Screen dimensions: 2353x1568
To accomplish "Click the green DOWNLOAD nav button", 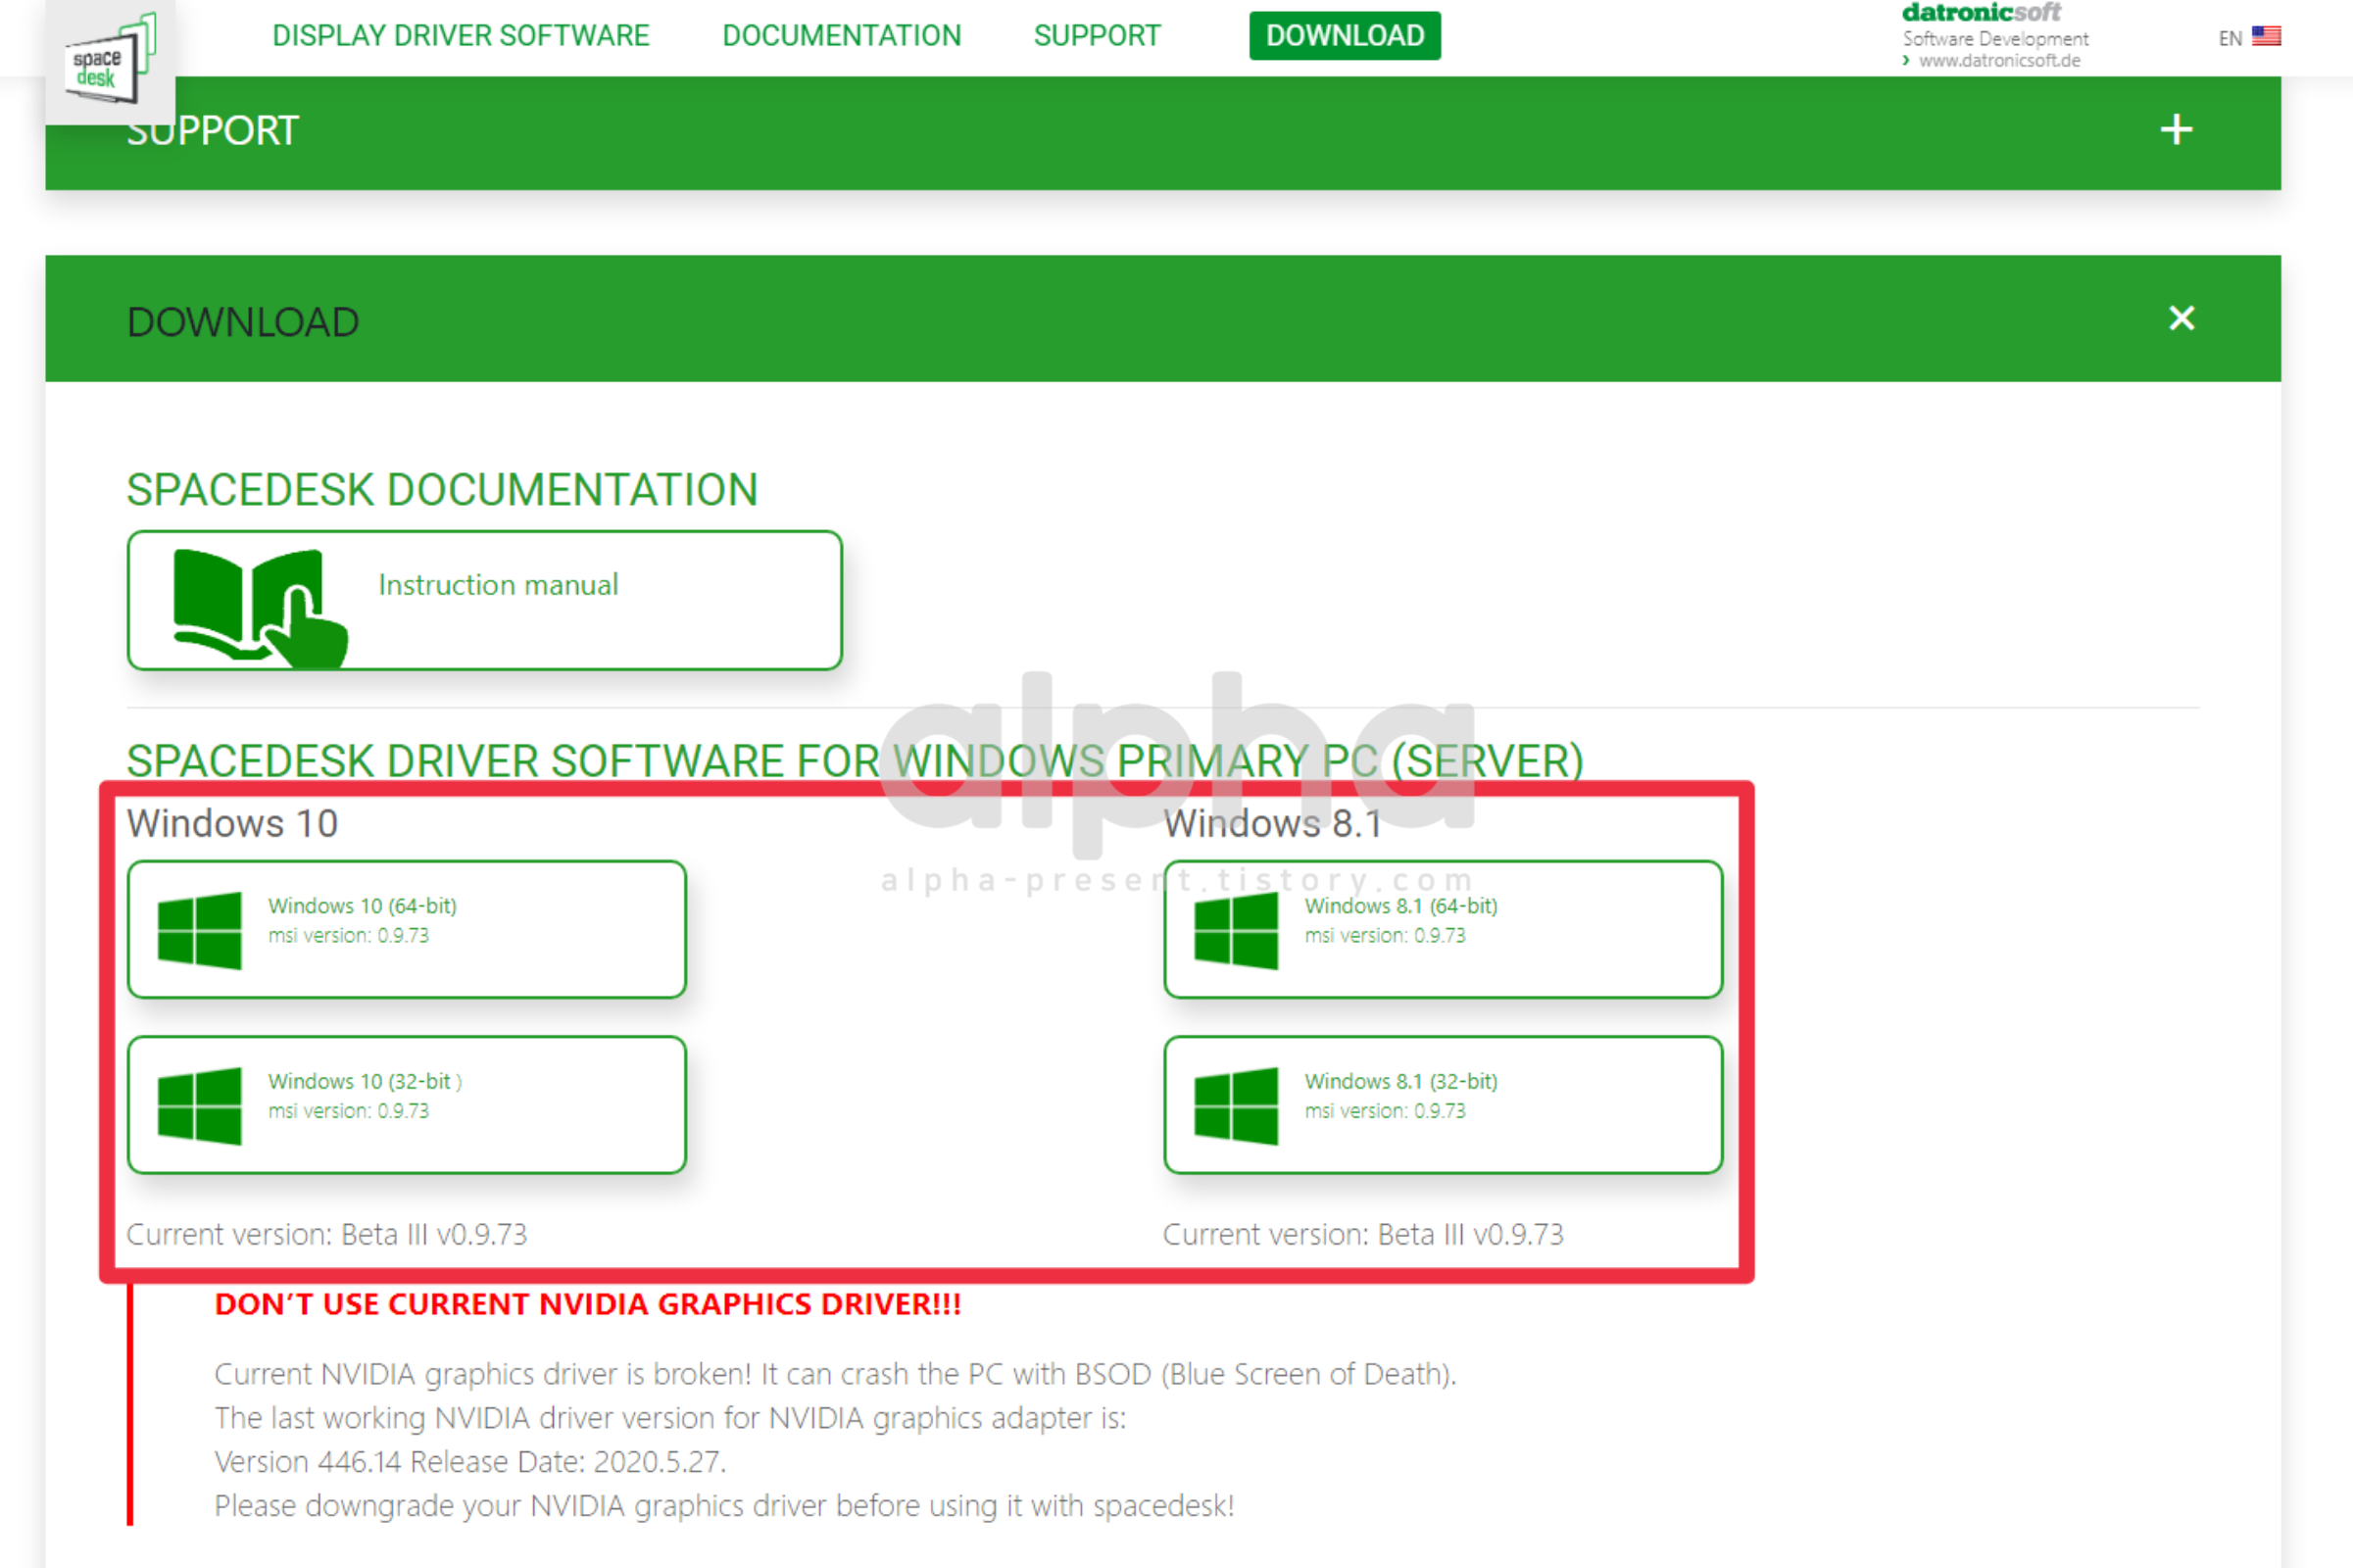I will coord(1344,36).
